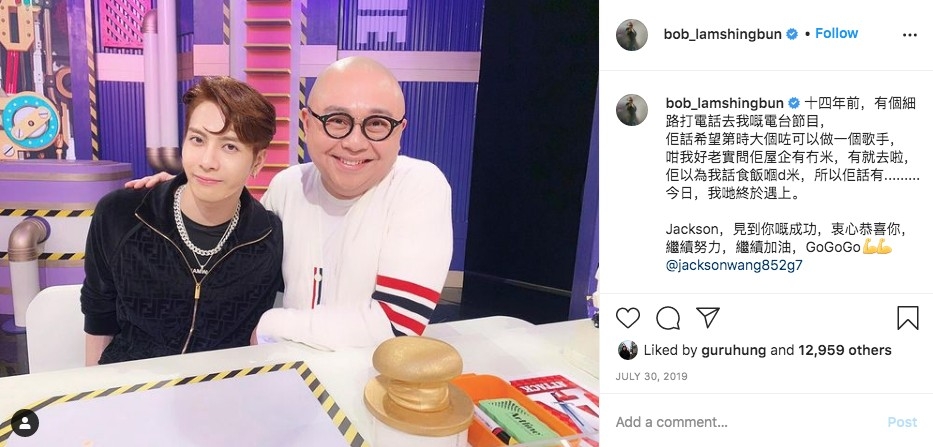Image resolution: width=933 pixels, height=447 pixels.
Task: Share post using the paper plane icon
Action: point(708,317)
